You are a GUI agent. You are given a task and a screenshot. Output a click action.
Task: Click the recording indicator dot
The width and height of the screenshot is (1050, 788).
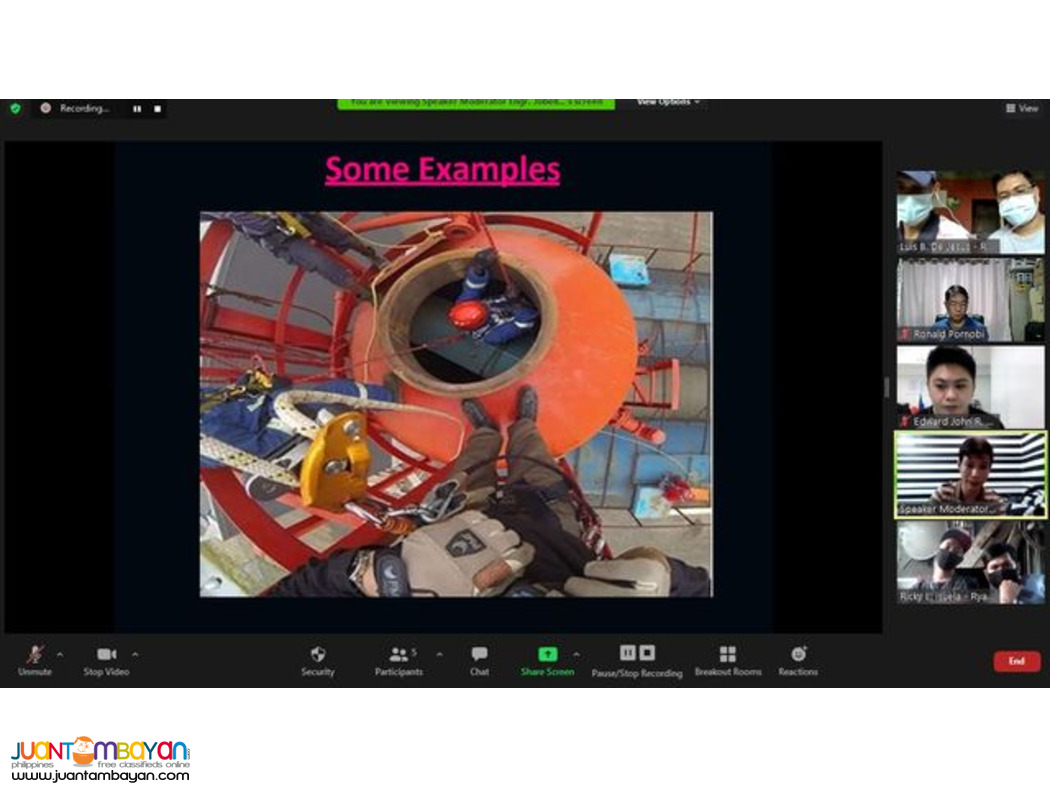click(46, 109)
